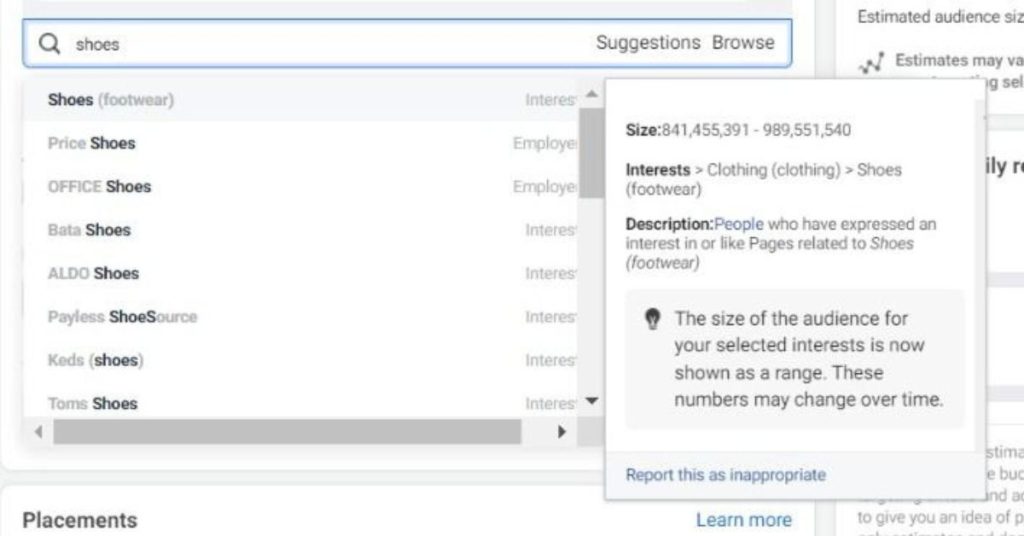Viewport: 1024px width, 536px height.
Task: Click the horizontal scroll right arrow
Action: point(561,432)
